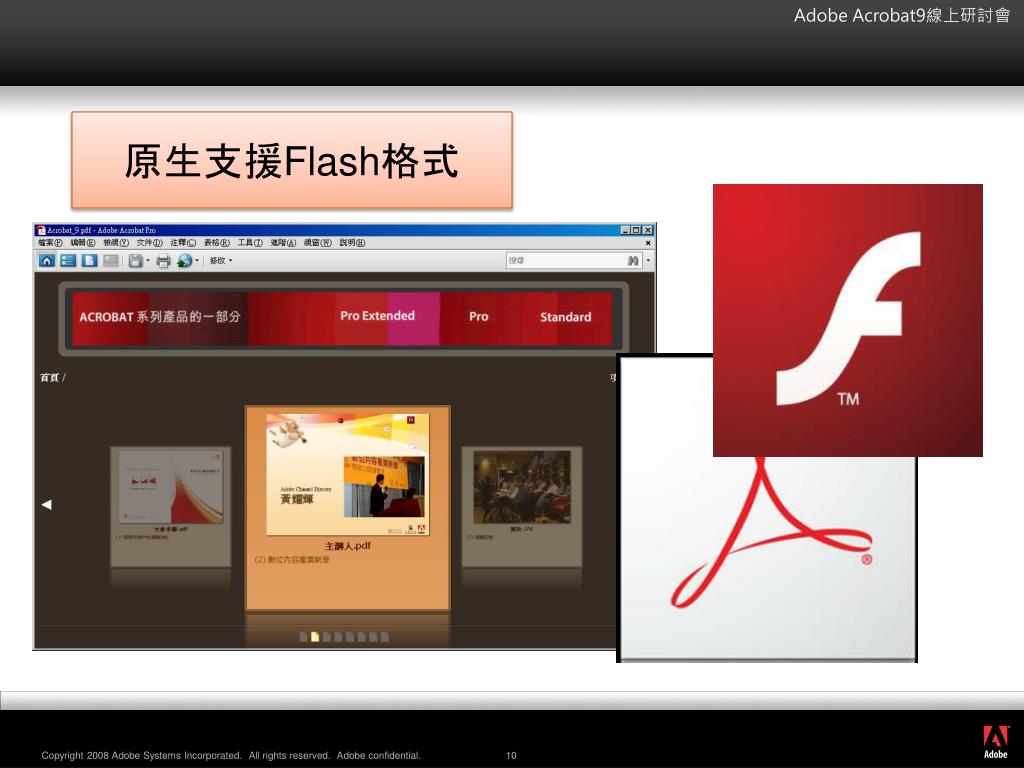Click the 原生支援Flash格式 title box
Screen dimensions: 1024x768
(x=292, y=160)
